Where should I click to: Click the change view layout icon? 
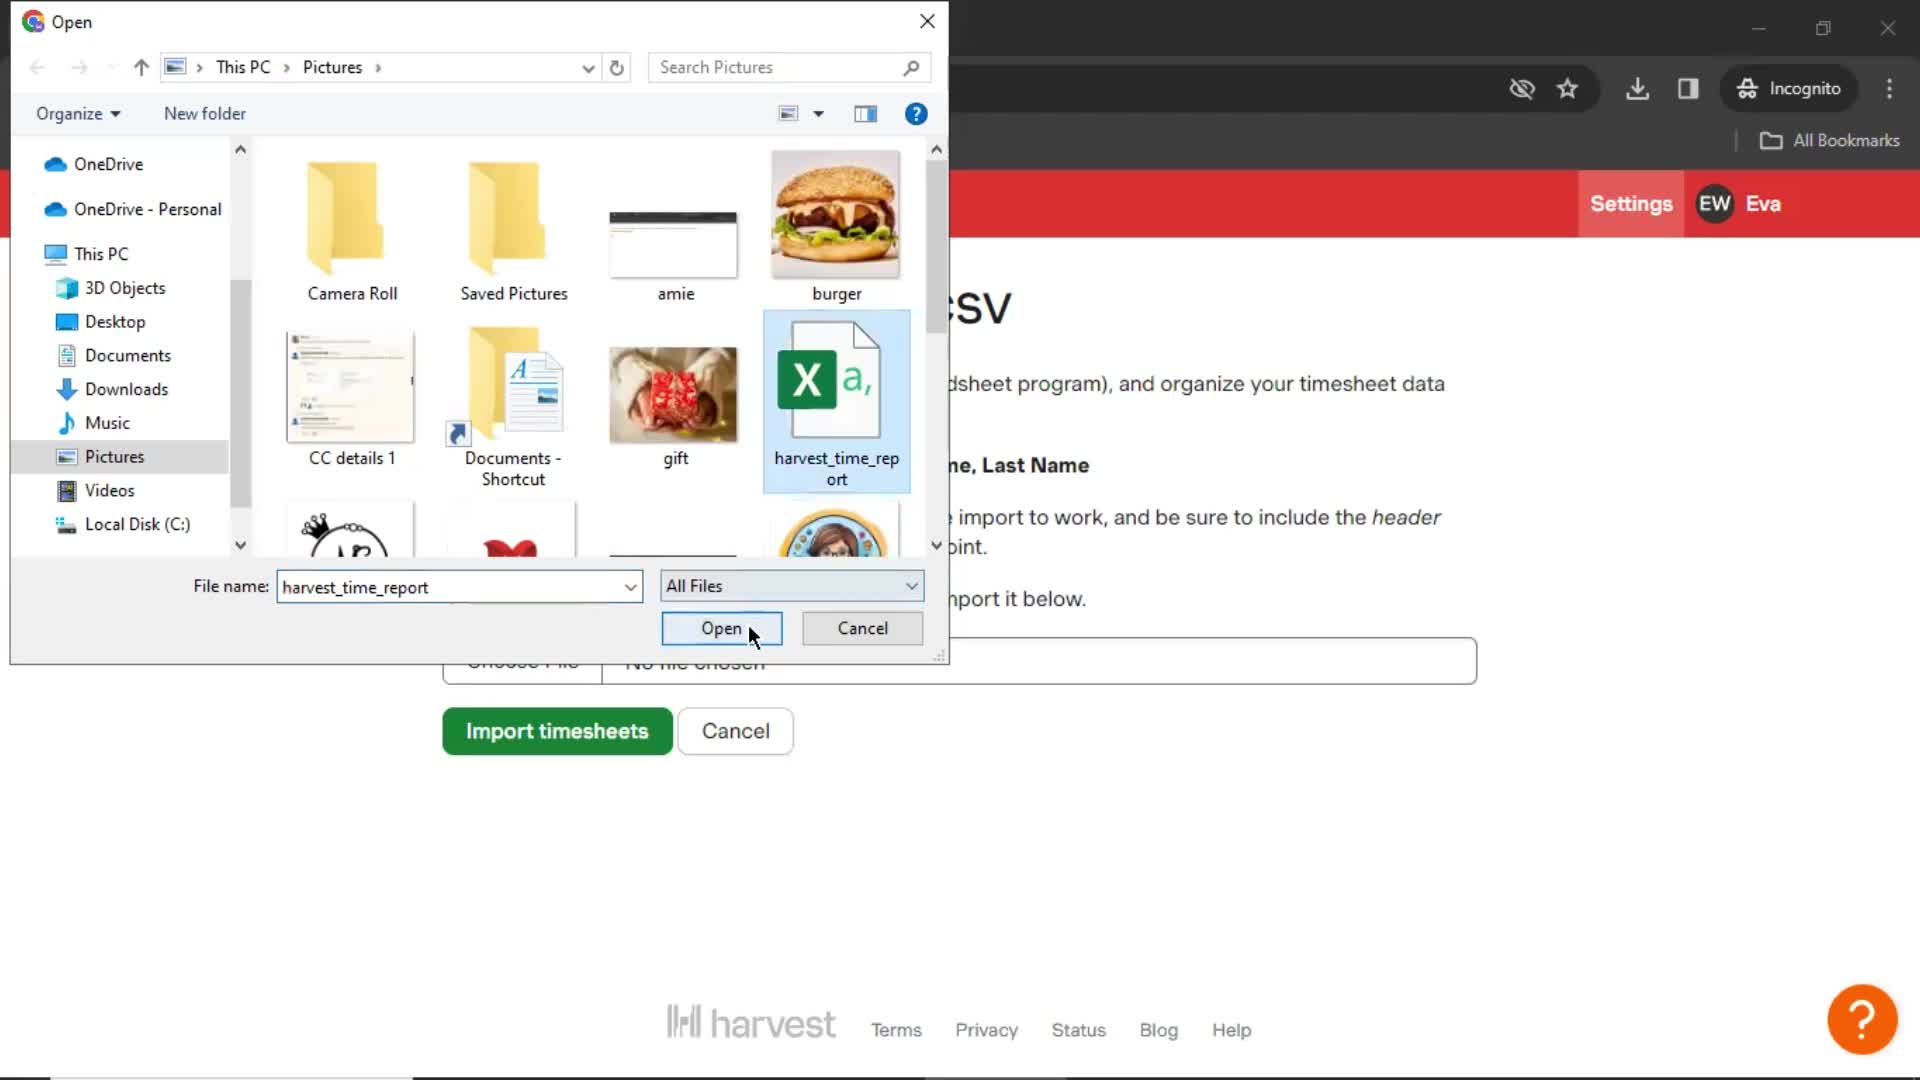point(803,112)
